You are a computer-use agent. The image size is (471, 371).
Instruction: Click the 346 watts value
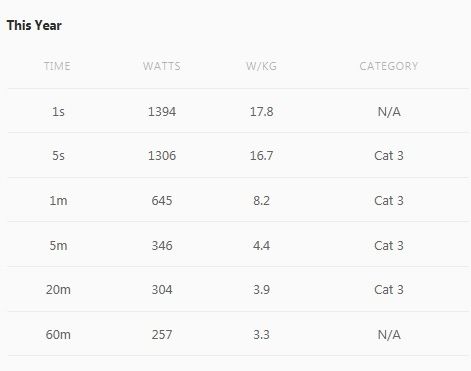[162, 246]
